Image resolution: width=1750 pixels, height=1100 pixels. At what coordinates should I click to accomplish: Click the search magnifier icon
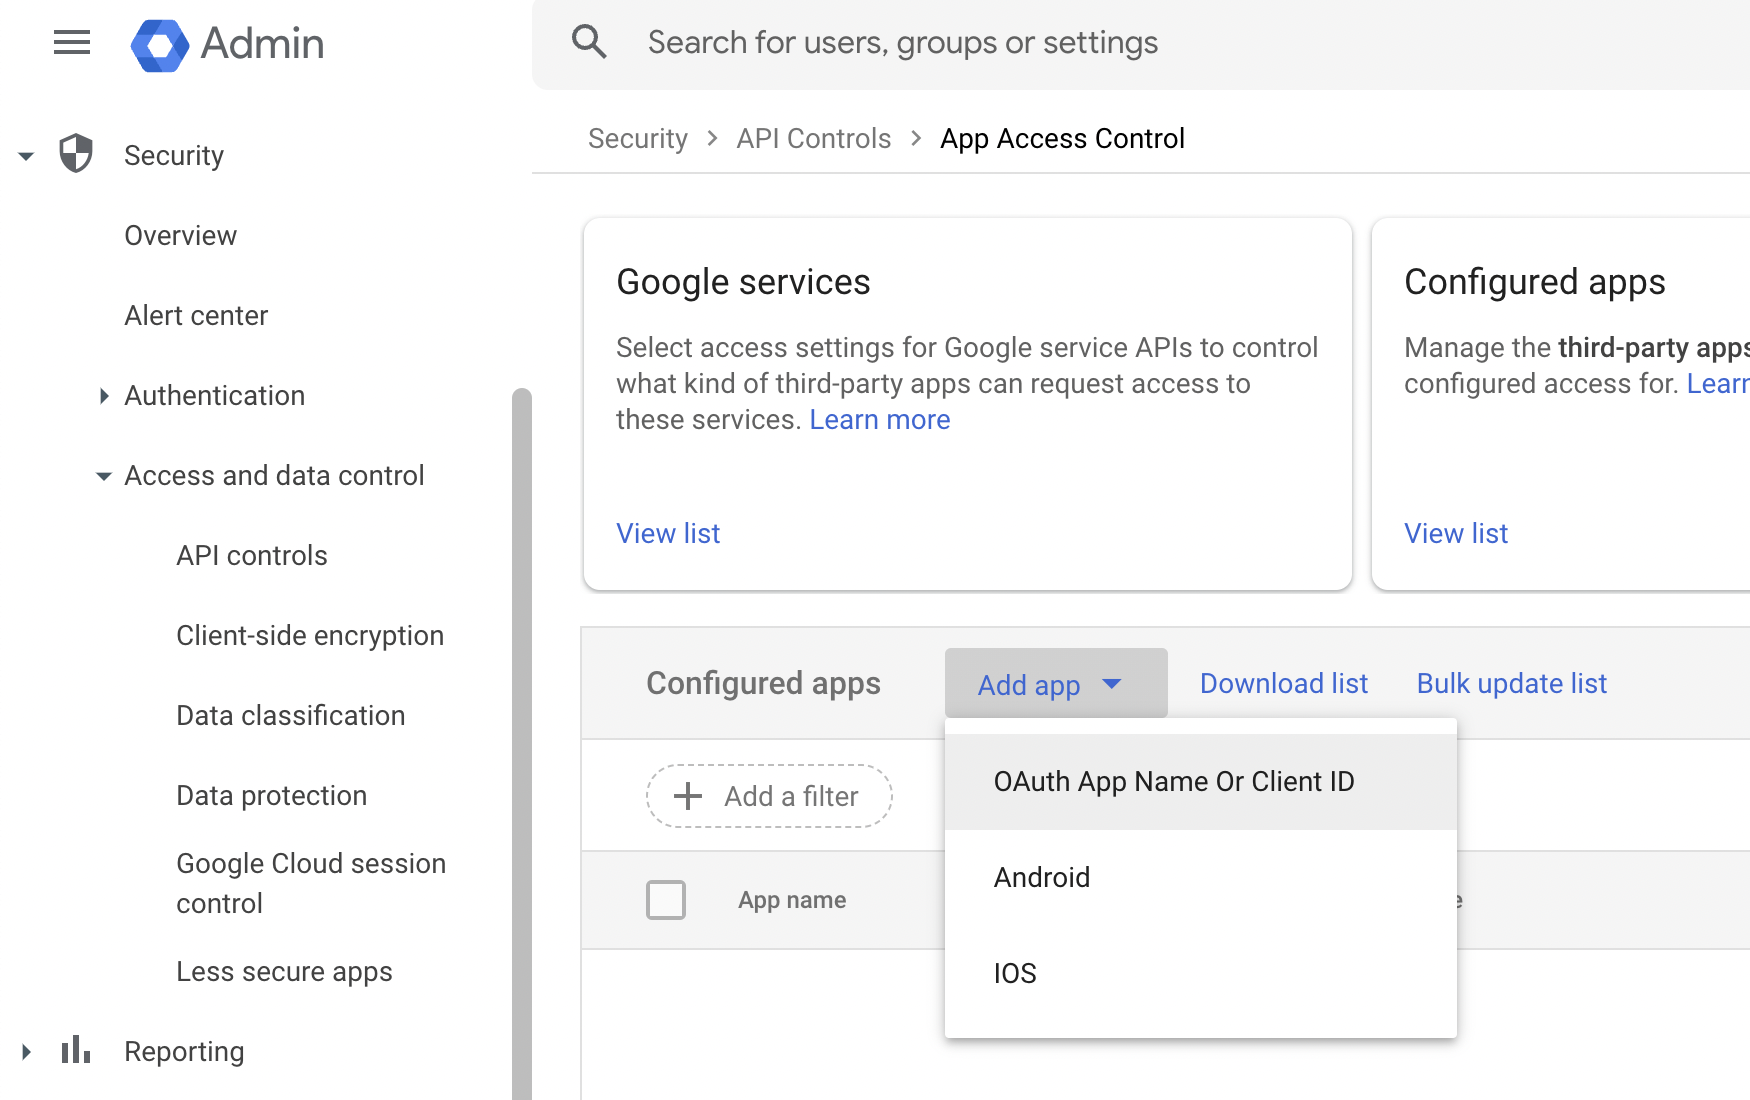click(589, 42)
